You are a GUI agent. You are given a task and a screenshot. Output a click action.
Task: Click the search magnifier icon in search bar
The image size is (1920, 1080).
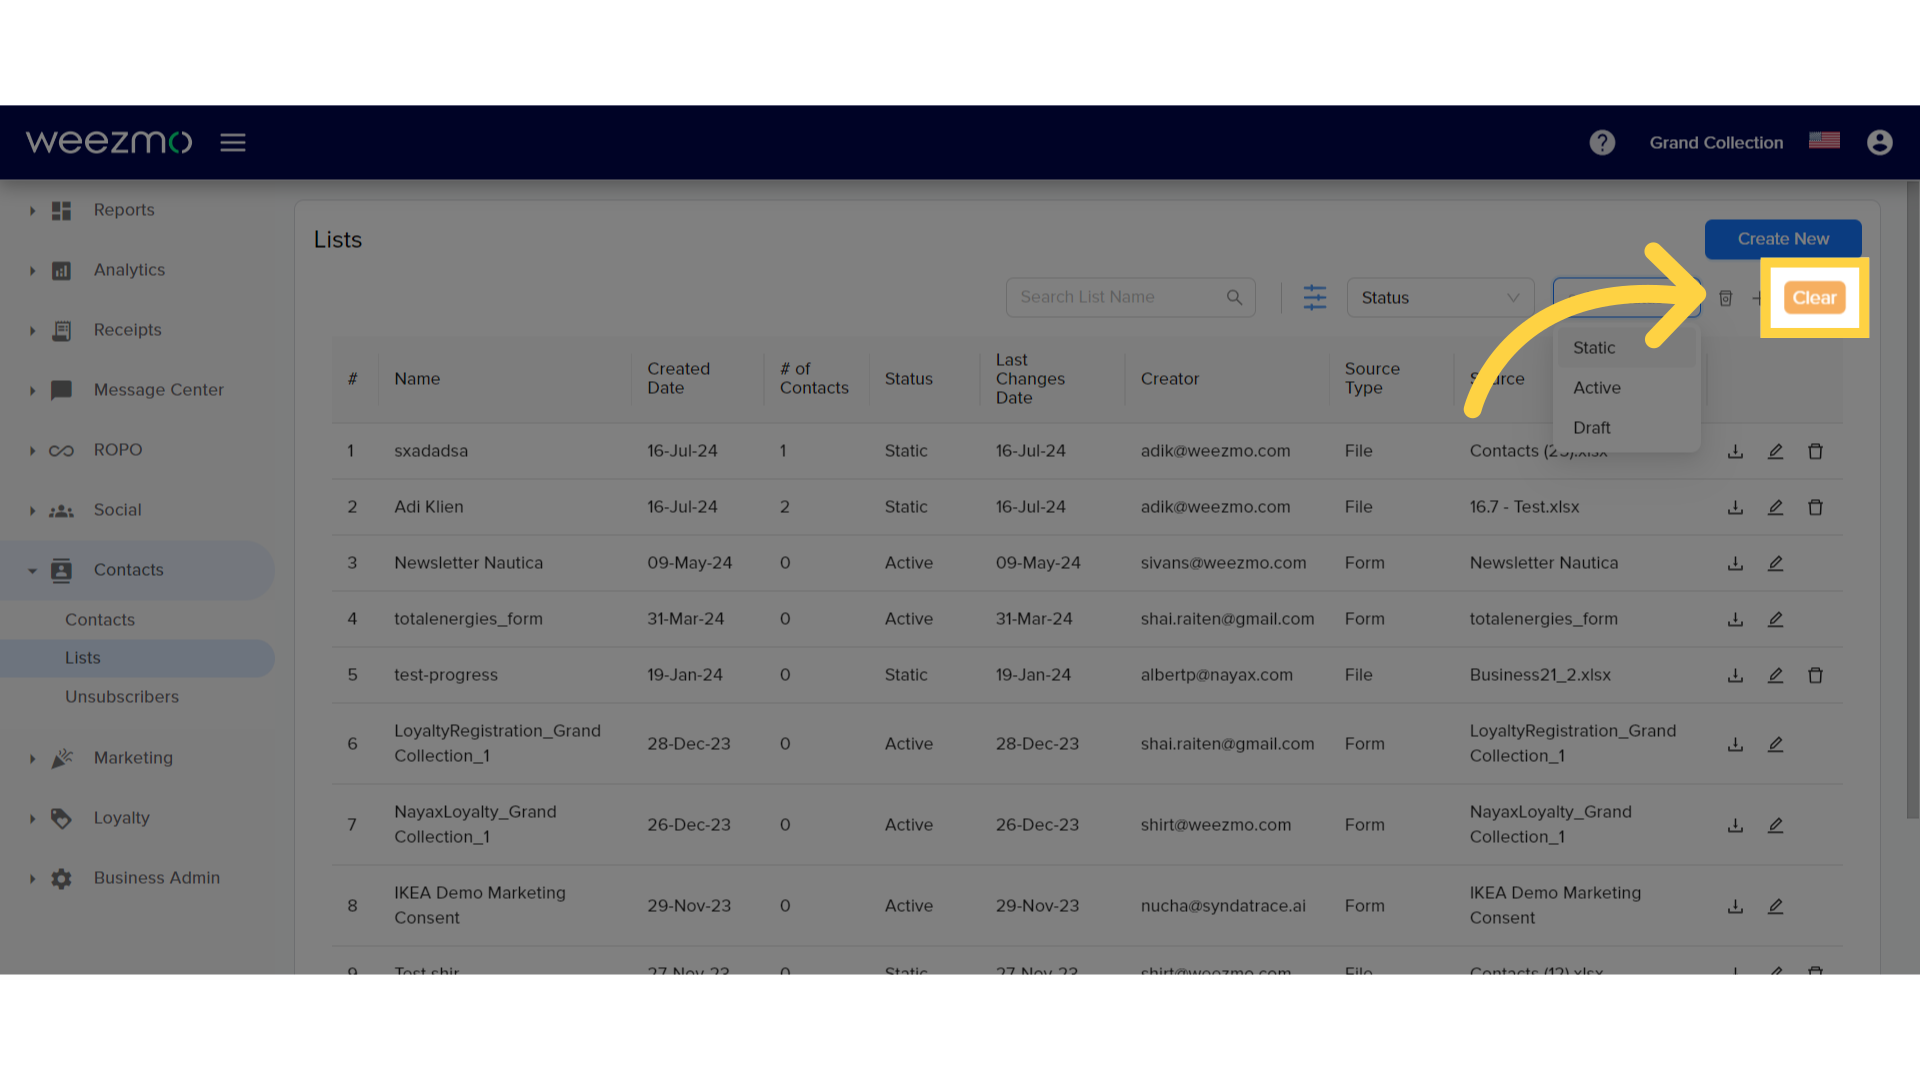click(1233, 297)
